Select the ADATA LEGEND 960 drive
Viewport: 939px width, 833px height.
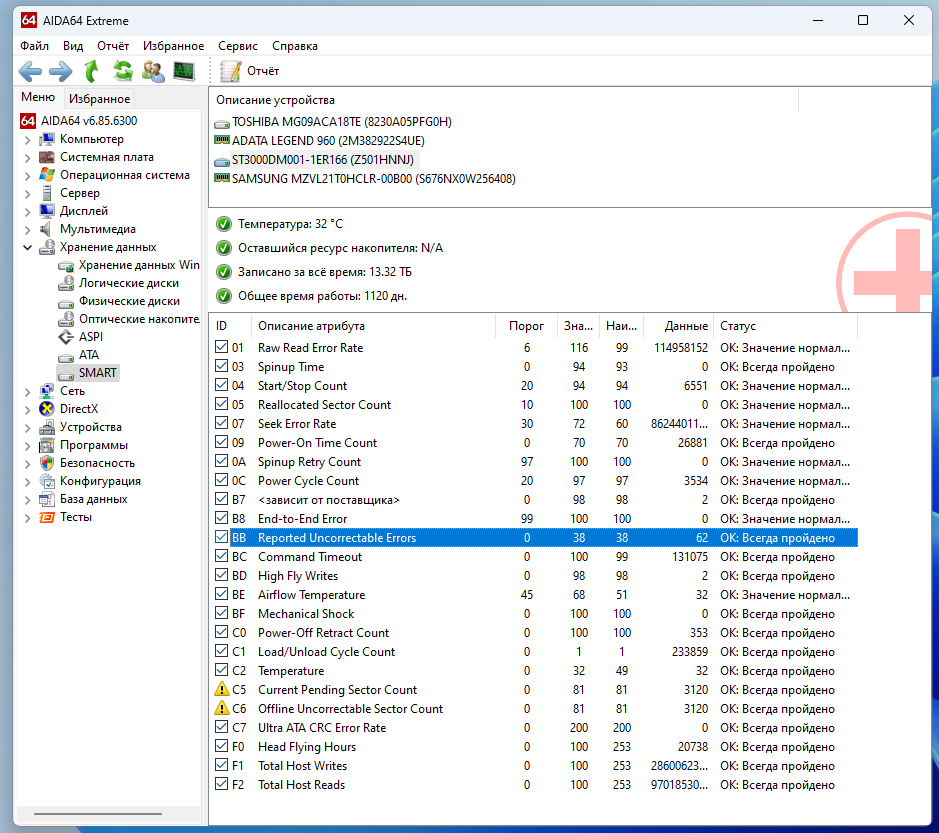[328, 141]
